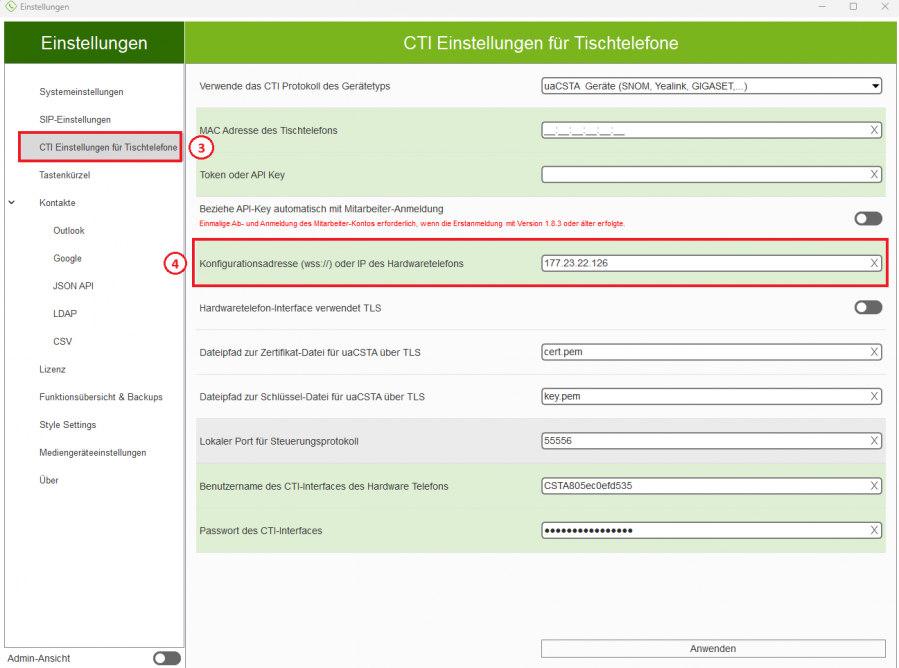Clear the Lokaler Port 55556 field

click(875, 440)
